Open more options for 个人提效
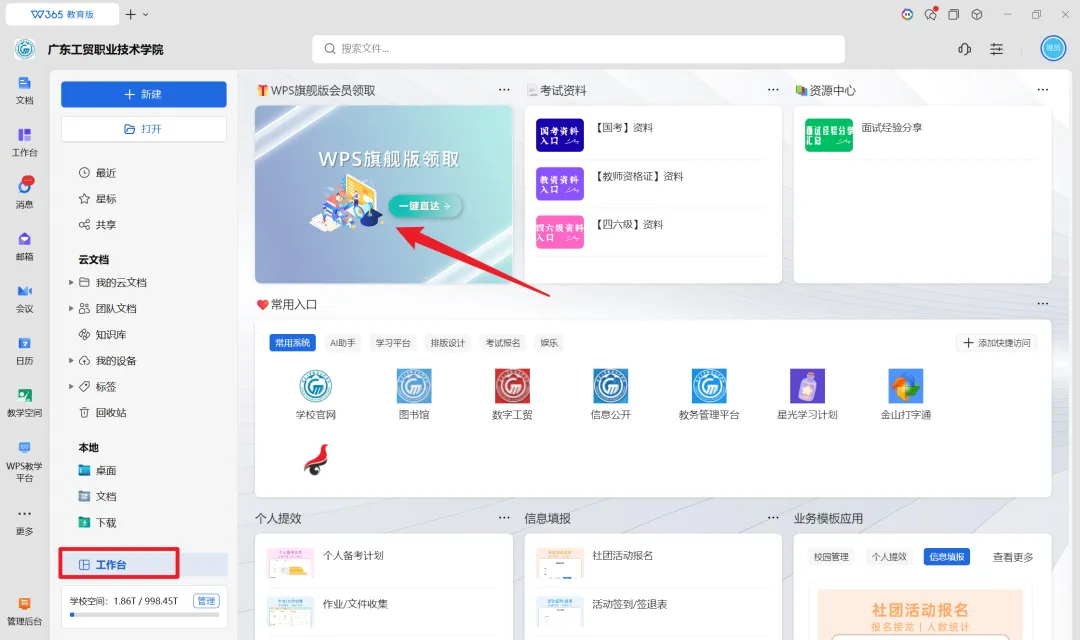Image resolution: width=1080 pixels, height=640 pixels. coord(504,518)
